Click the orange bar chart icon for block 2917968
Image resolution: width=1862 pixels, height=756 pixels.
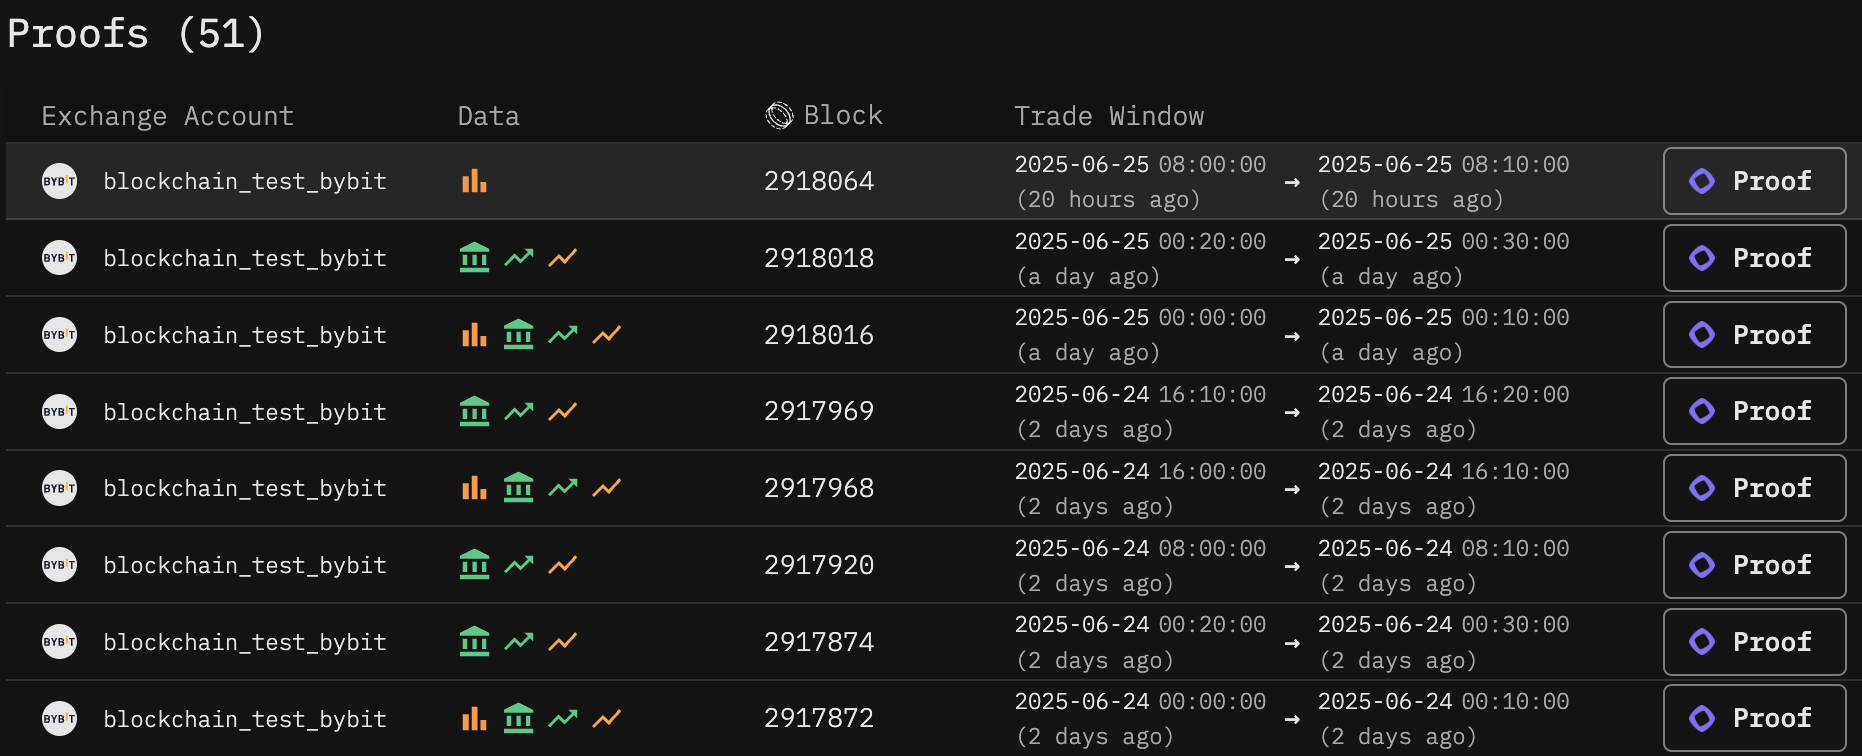coord(474,488)
